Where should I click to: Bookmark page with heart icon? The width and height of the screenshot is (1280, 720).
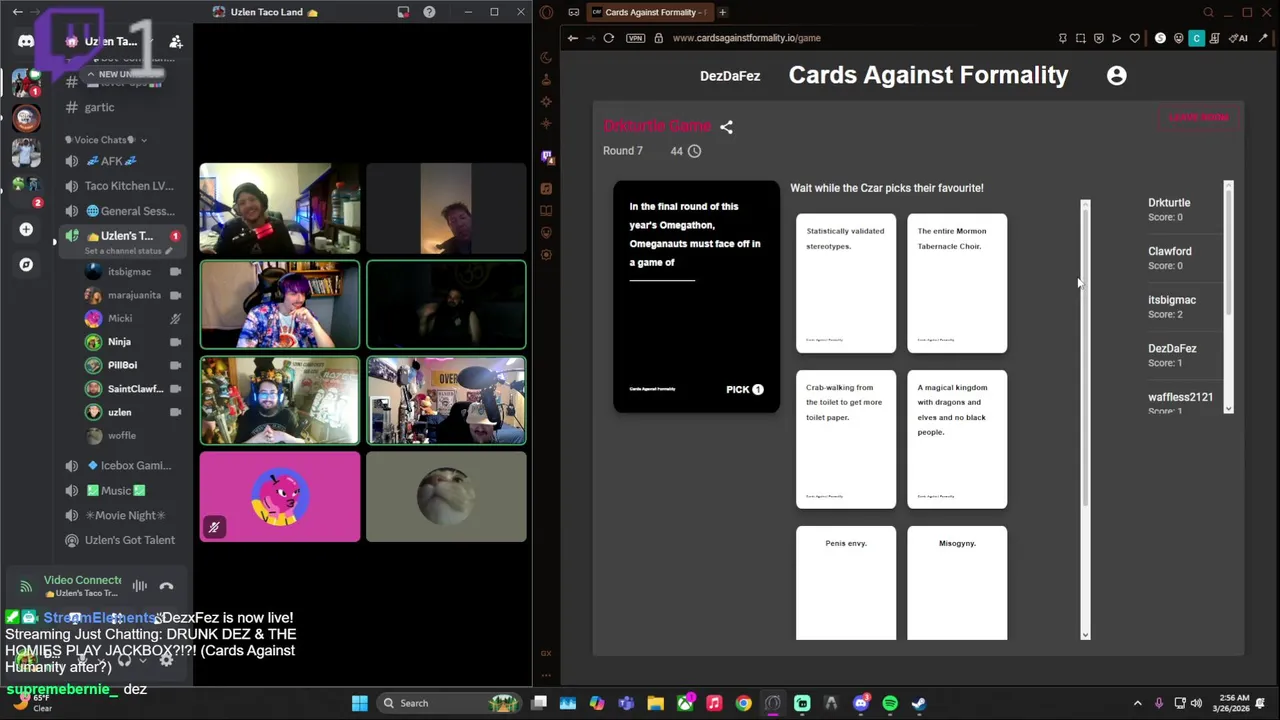pyautogui.click(x=1134, y=38)
